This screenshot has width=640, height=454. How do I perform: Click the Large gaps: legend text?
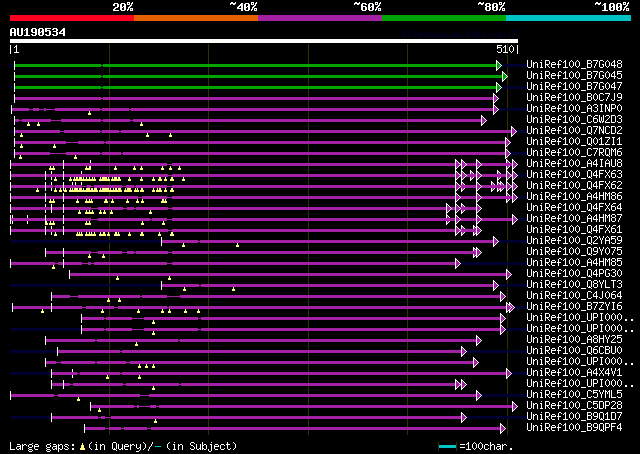point(42,447)
